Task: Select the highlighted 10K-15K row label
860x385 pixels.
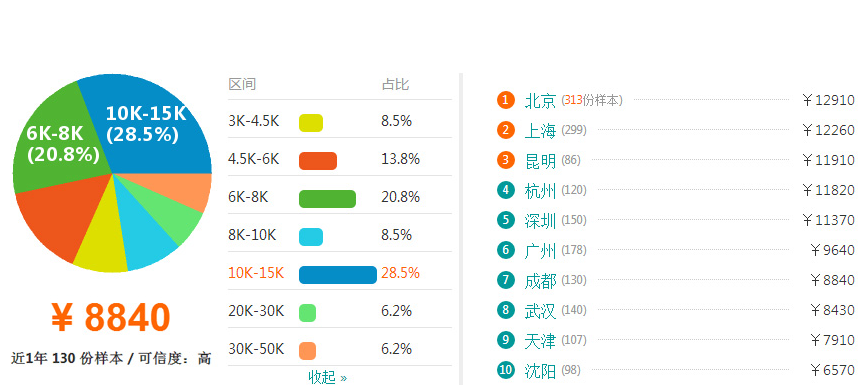Action: coord(256,273)
